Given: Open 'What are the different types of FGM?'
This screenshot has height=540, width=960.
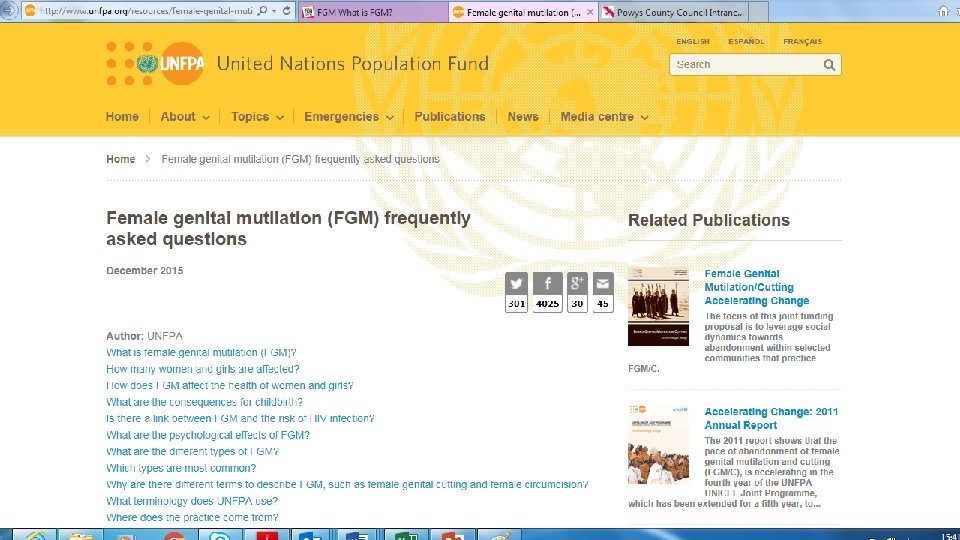Looking at the screenshot, I should click(x=192, y=452).
